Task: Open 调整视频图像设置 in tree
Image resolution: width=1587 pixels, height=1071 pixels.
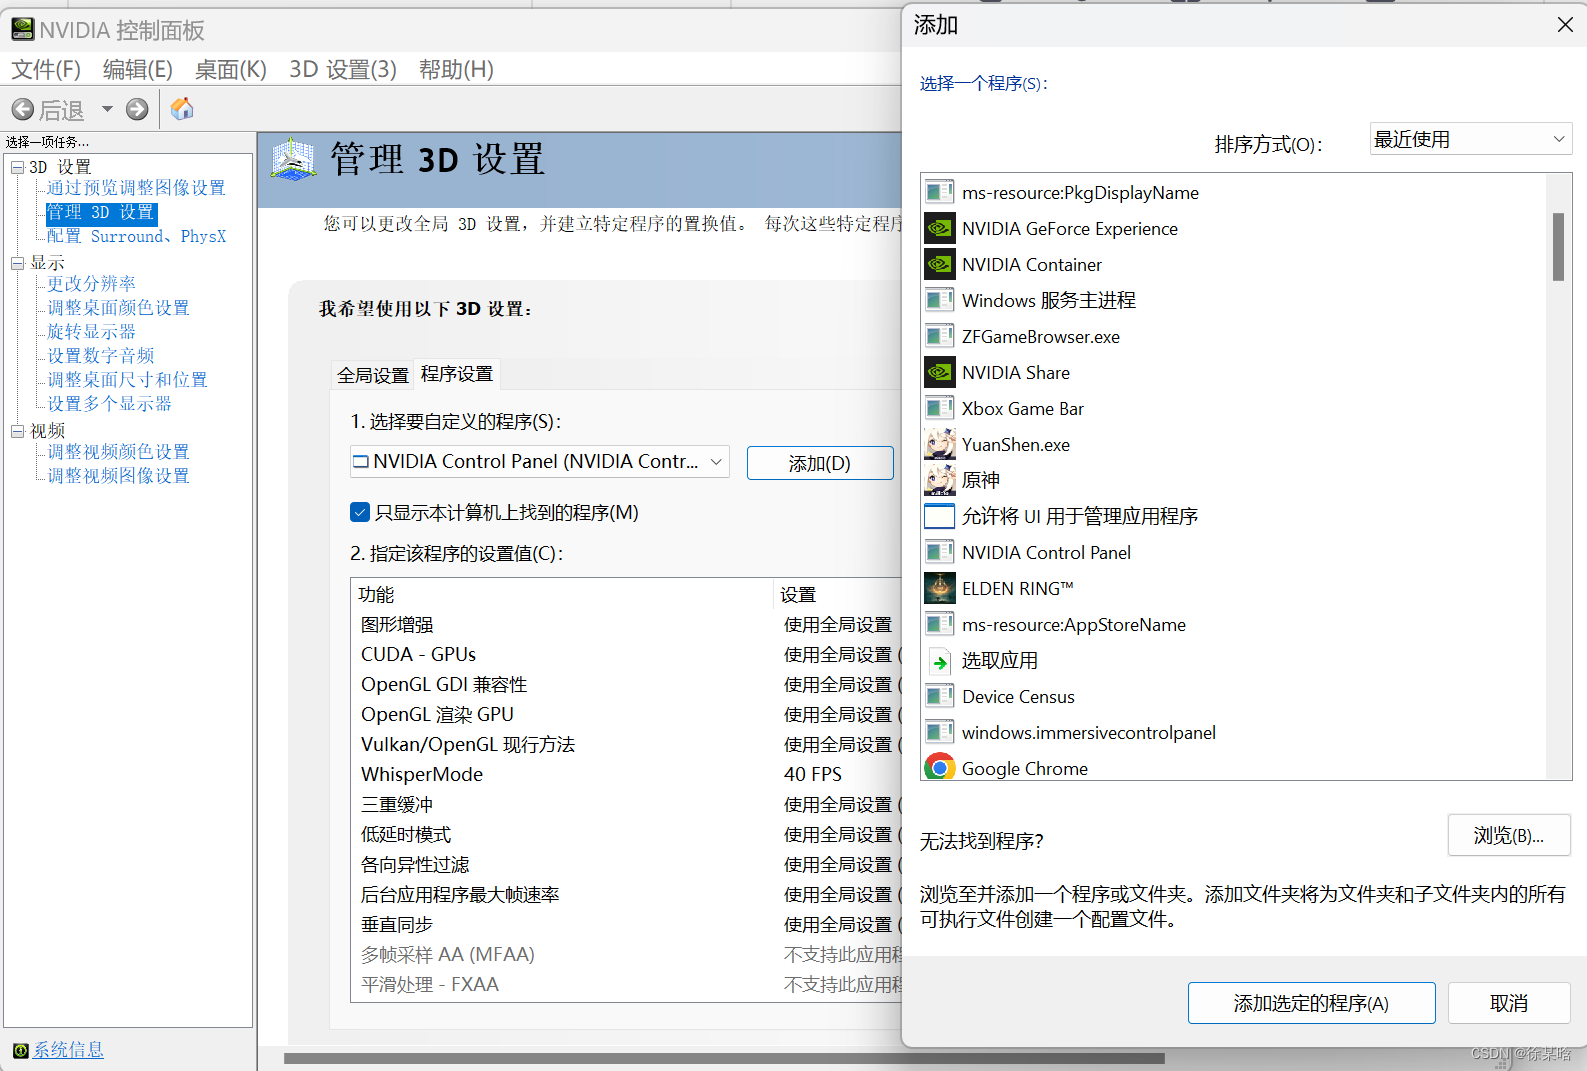Action: (118, 476)
